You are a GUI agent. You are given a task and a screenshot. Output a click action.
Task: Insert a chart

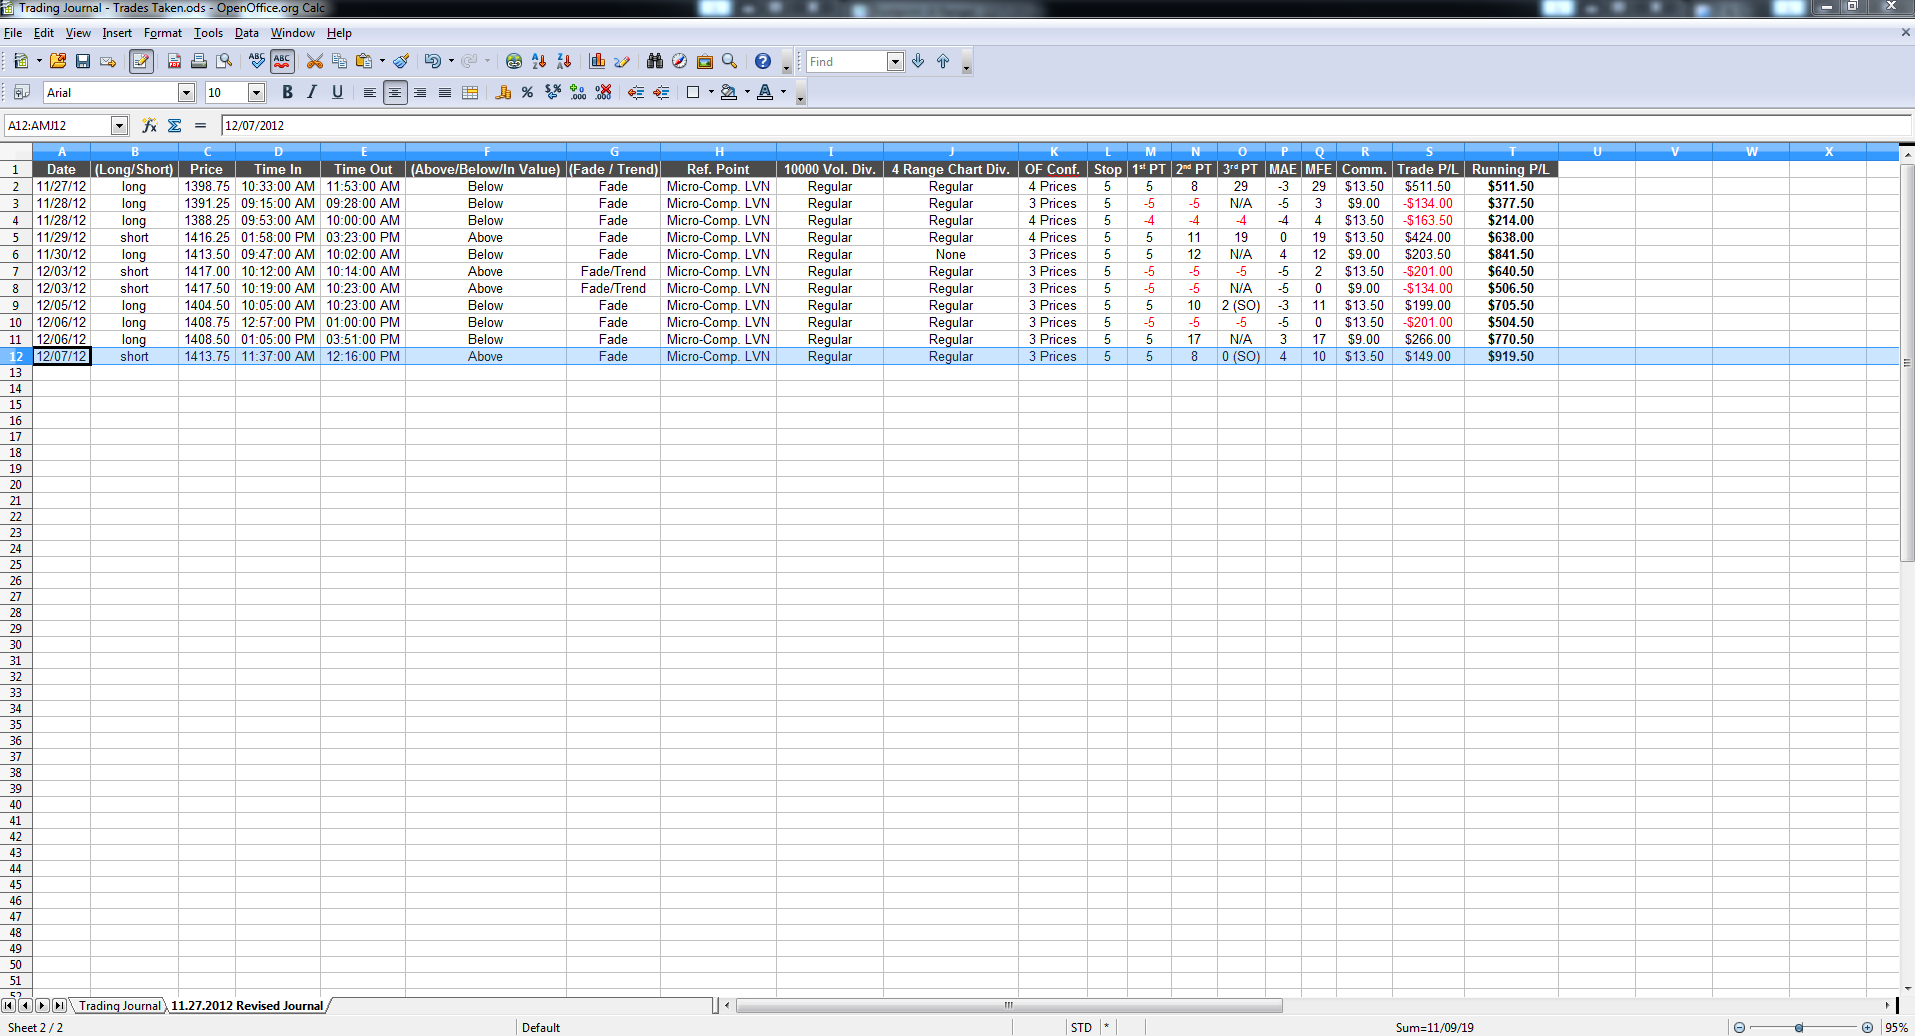pos(597,61)
